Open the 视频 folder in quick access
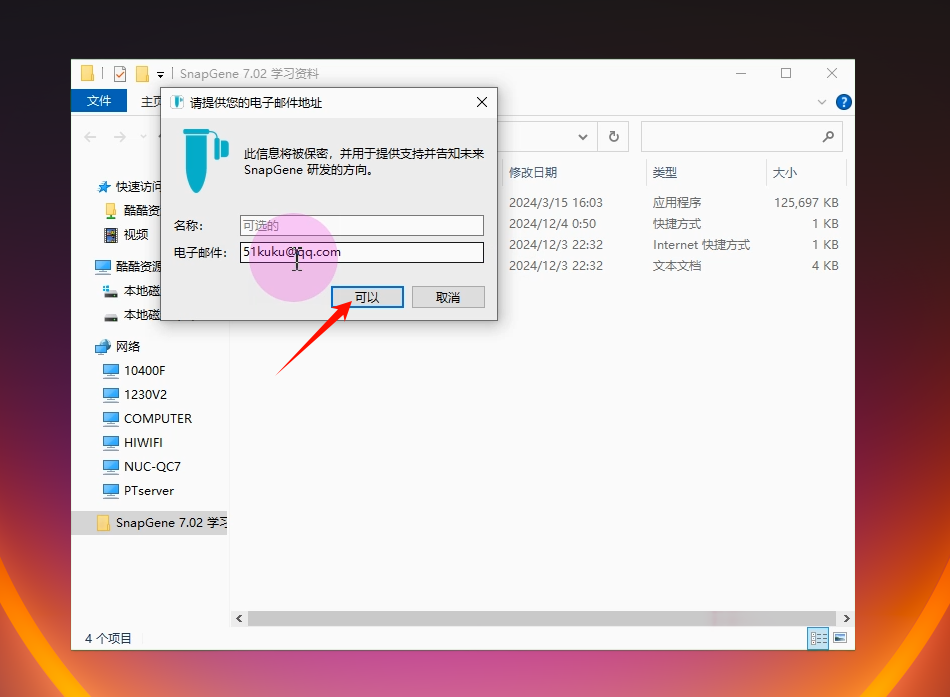The height and width of the screenshot is (697, 950). pos(136,235)
